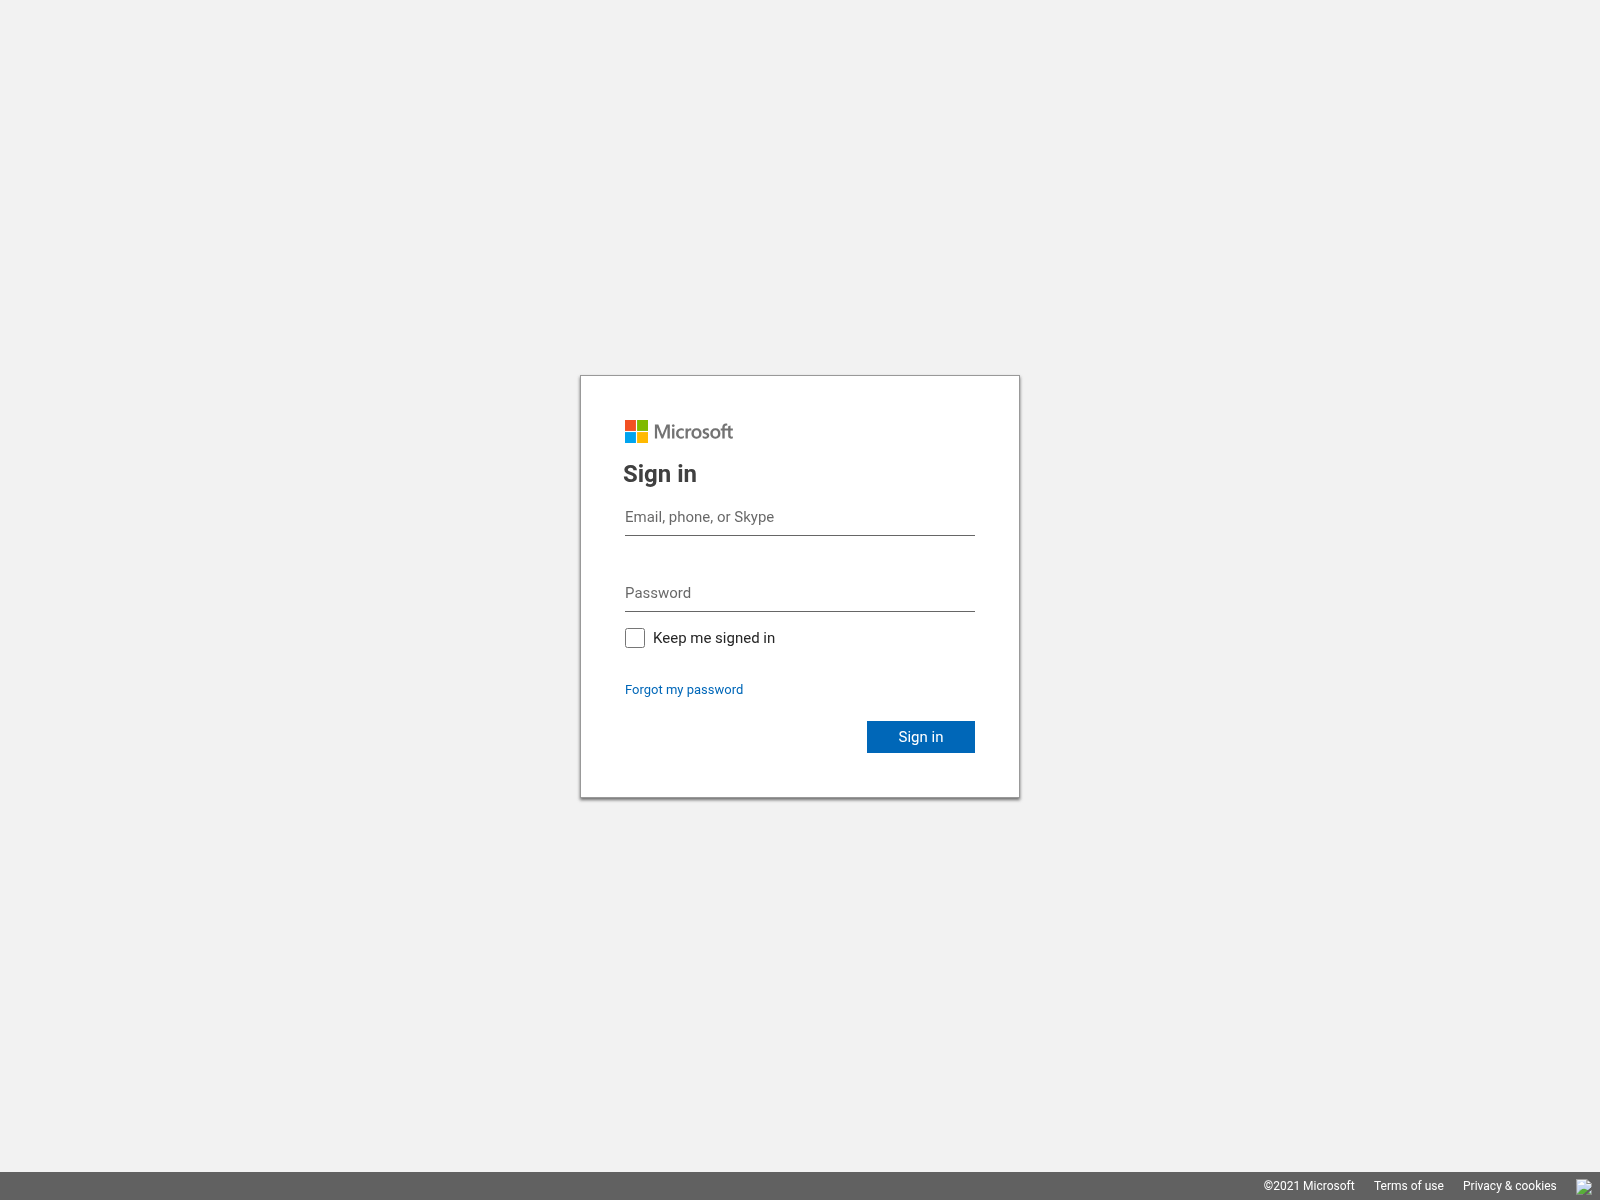Click the Microsoft wordmark text
This screenshot has width=1600, height=1200.
[x=693, y=432]
